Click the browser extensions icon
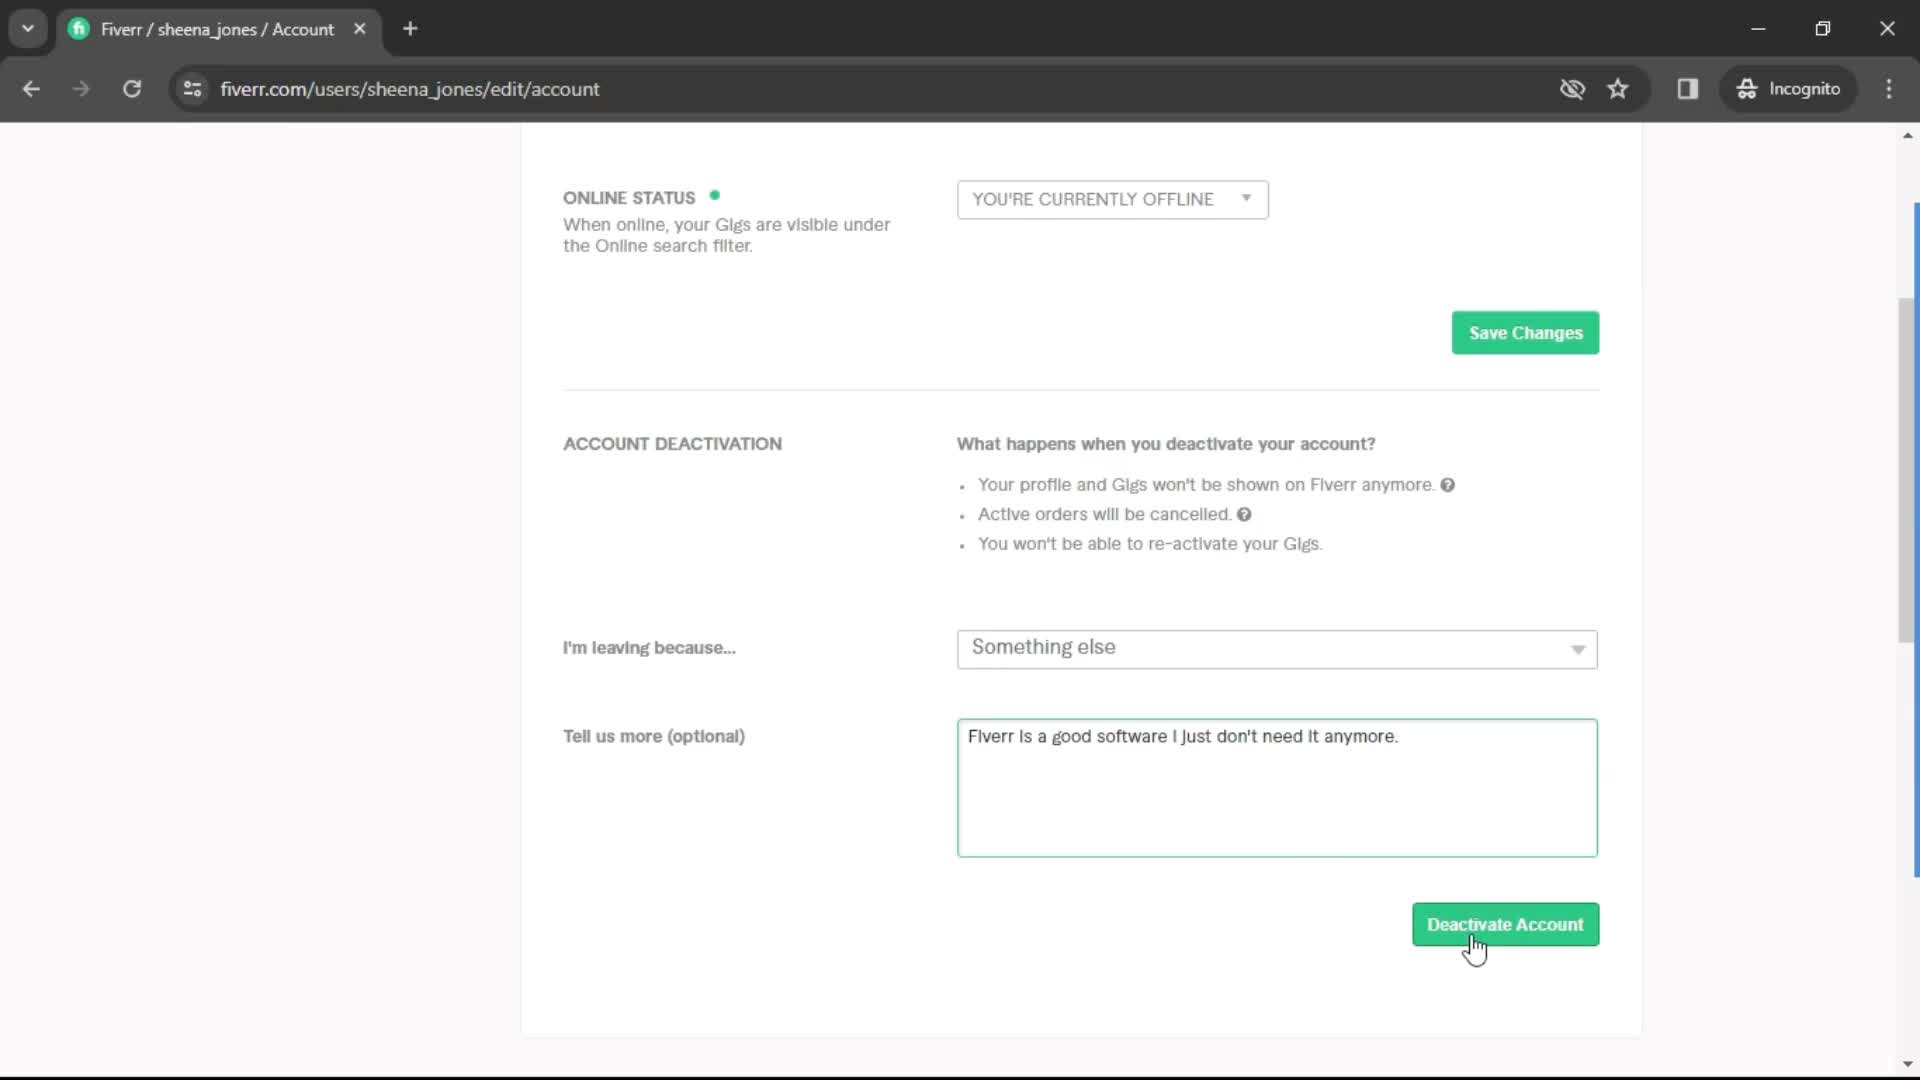Image resolution: width=1920 pixels, height=1080 pixels. (1688, 88)
